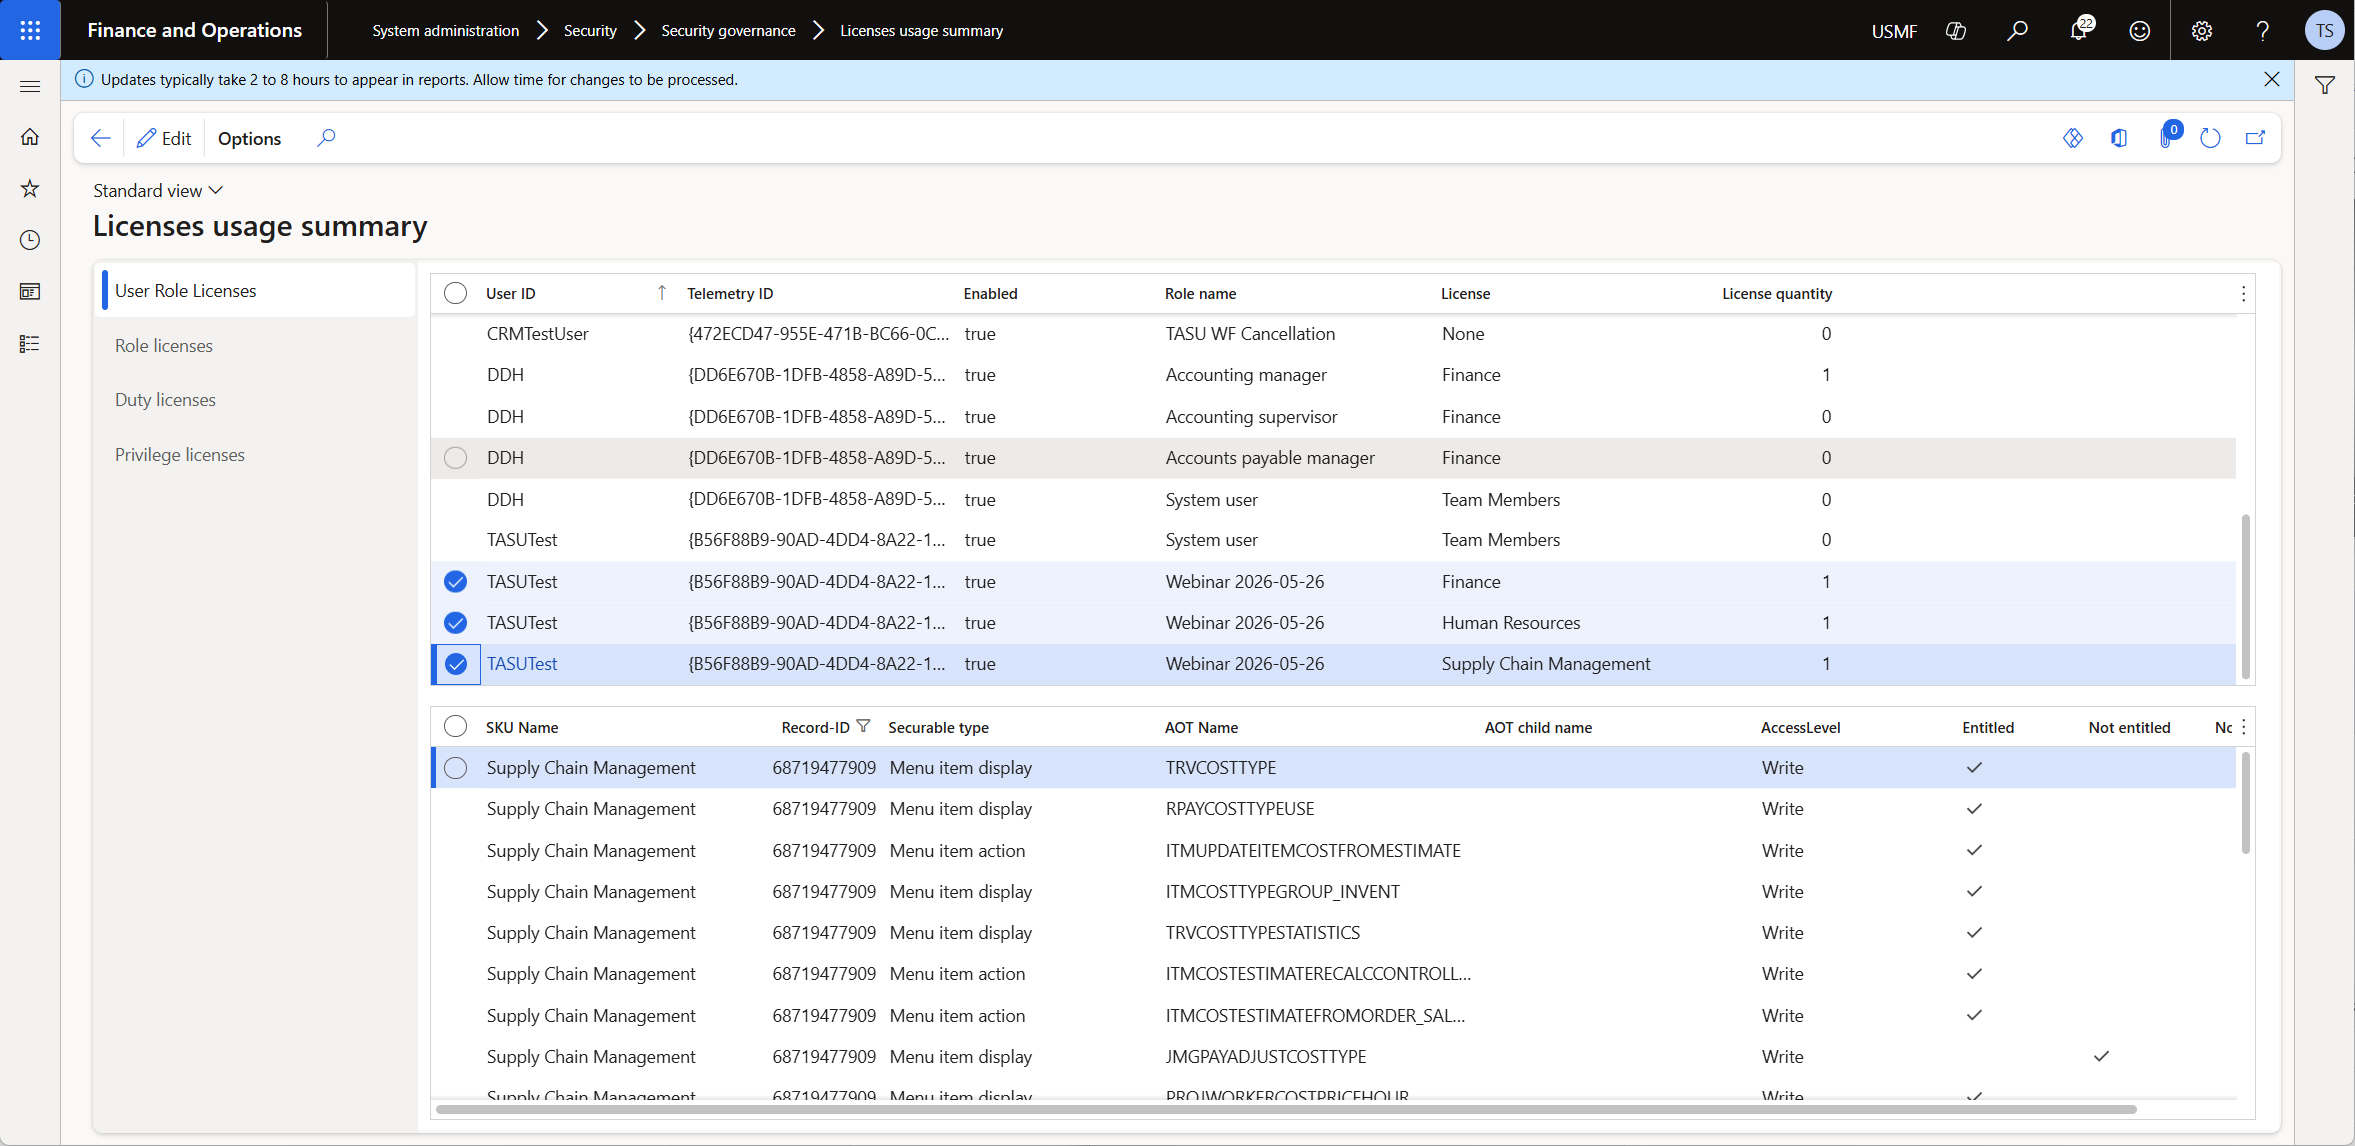2355x1146 pixels.
Task: Sort by User ID column header
Action: [510, 293]
